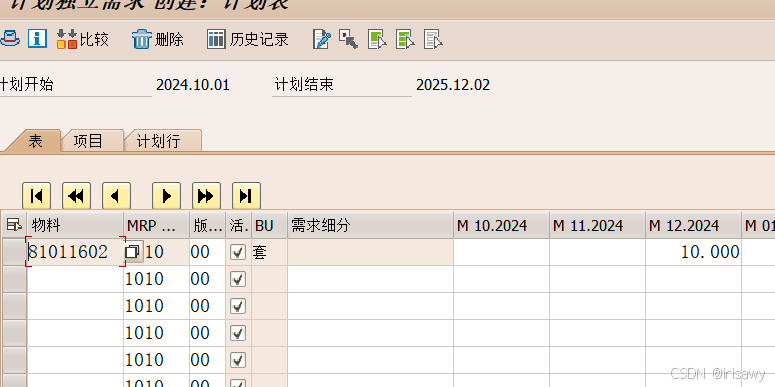
Task: Click the 需求细分 column header
Action: (x=371, y=226)
